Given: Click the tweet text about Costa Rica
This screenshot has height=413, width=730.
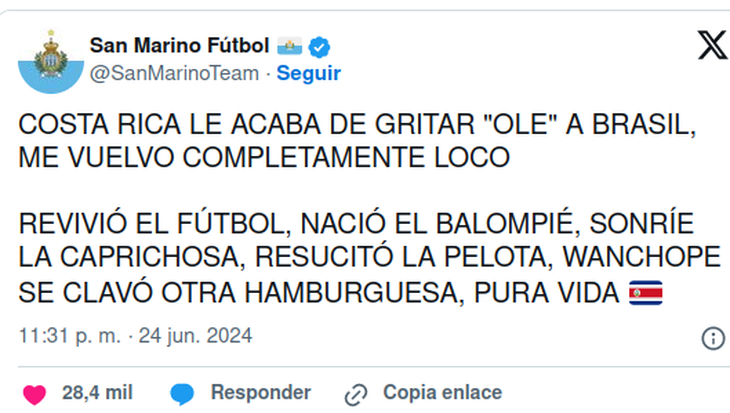Looking at the screenshot, I should [358, 141].
